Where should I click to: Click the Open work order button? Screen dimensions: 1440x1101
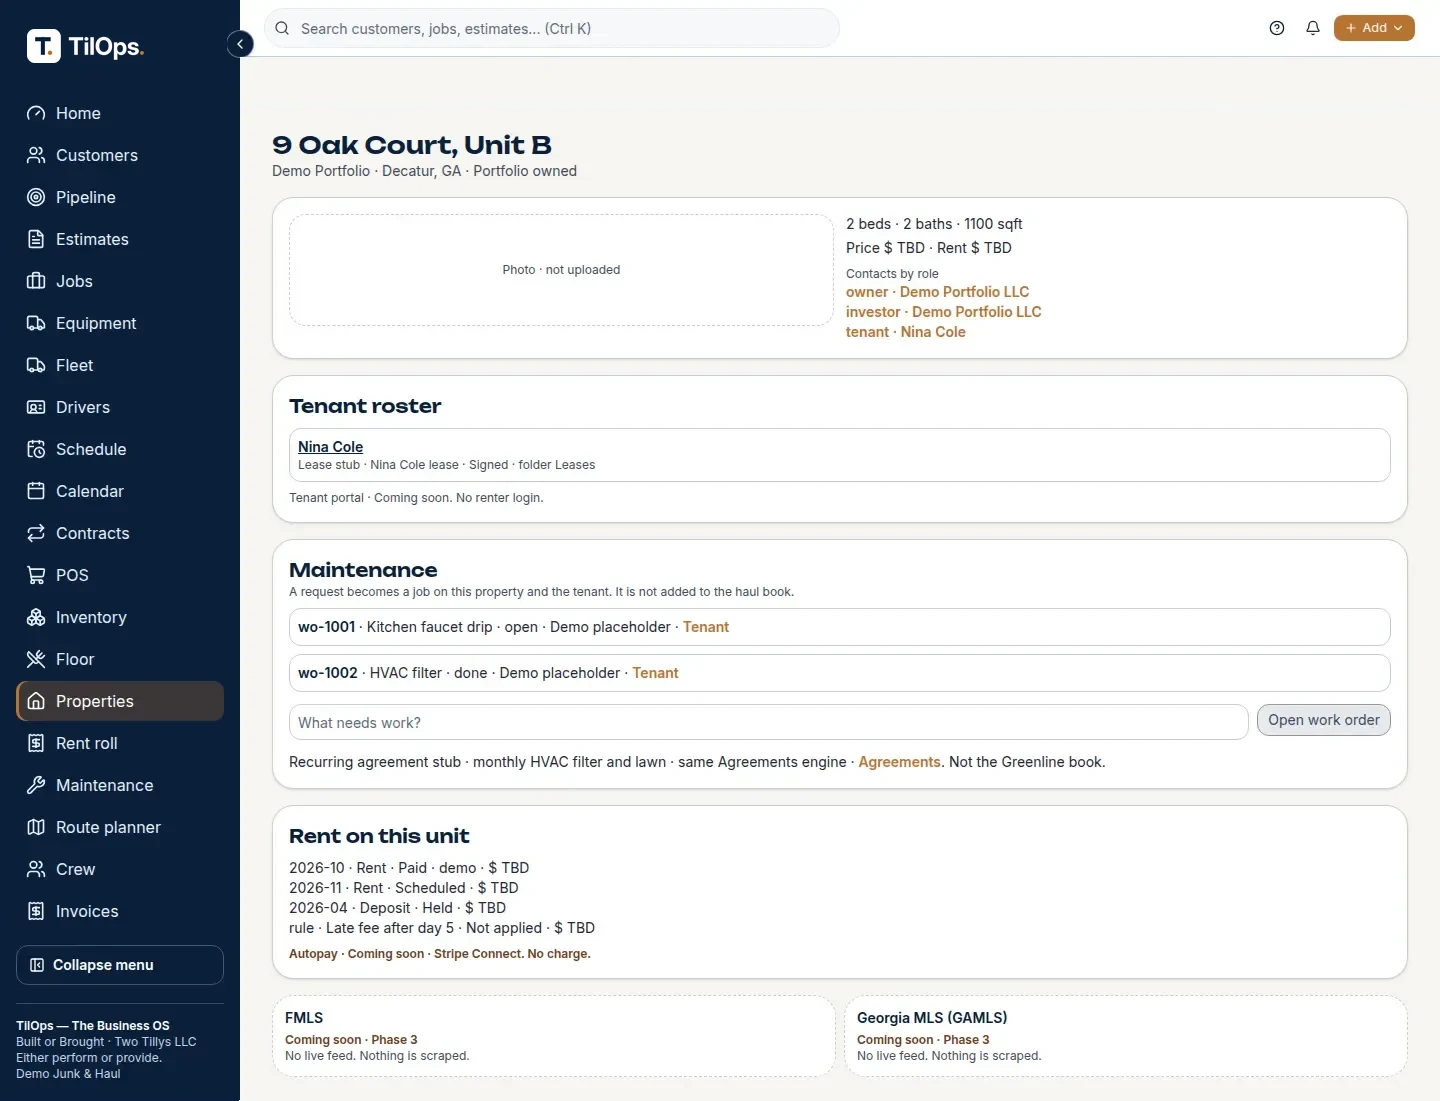pos(1323,720)
